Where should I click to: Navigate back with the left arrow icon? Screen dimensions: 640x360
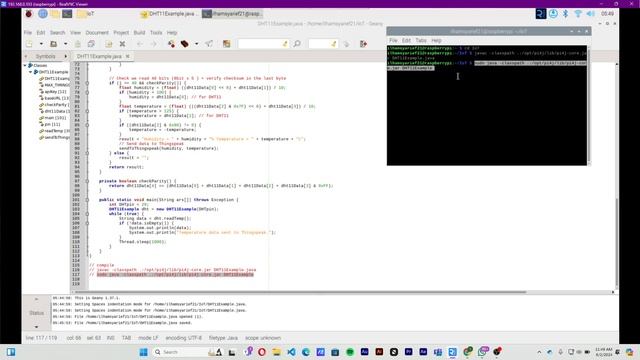pos(140,44)
